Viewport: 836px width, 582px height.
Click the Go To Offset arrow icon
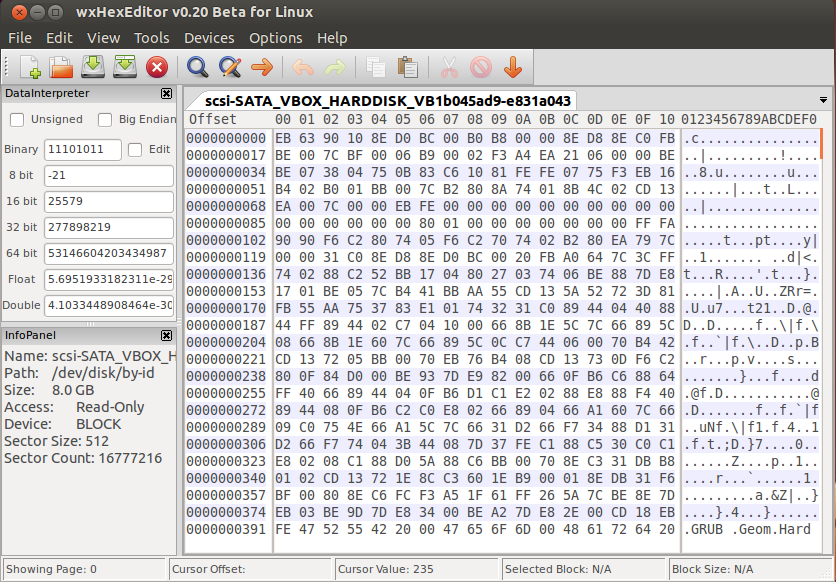coord(262,67)
